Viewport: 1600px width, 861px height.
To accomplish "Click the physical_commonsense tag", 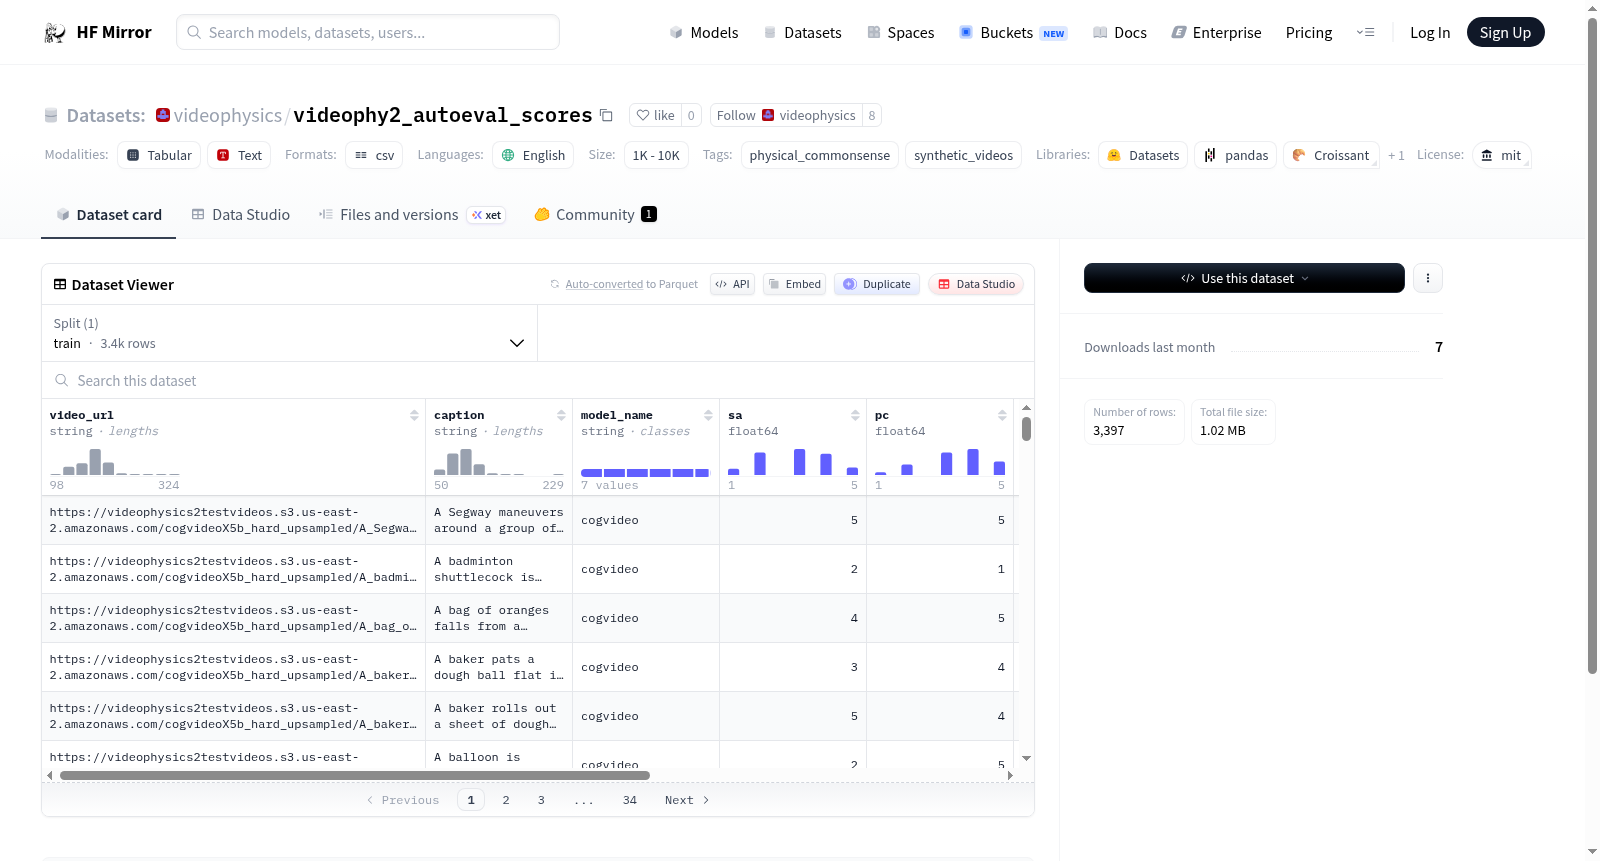I will tap(819, 155).
